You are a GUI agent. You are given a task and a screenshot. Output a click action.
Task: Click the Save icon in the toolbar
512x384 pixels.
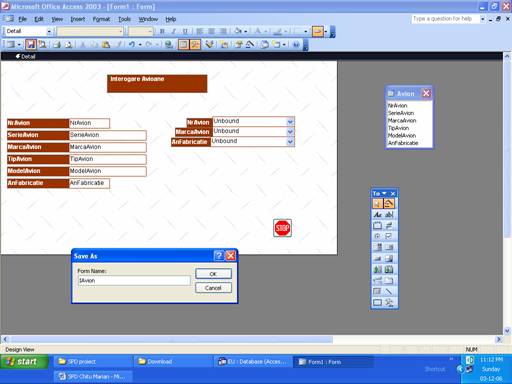click(x=31, y=44)
